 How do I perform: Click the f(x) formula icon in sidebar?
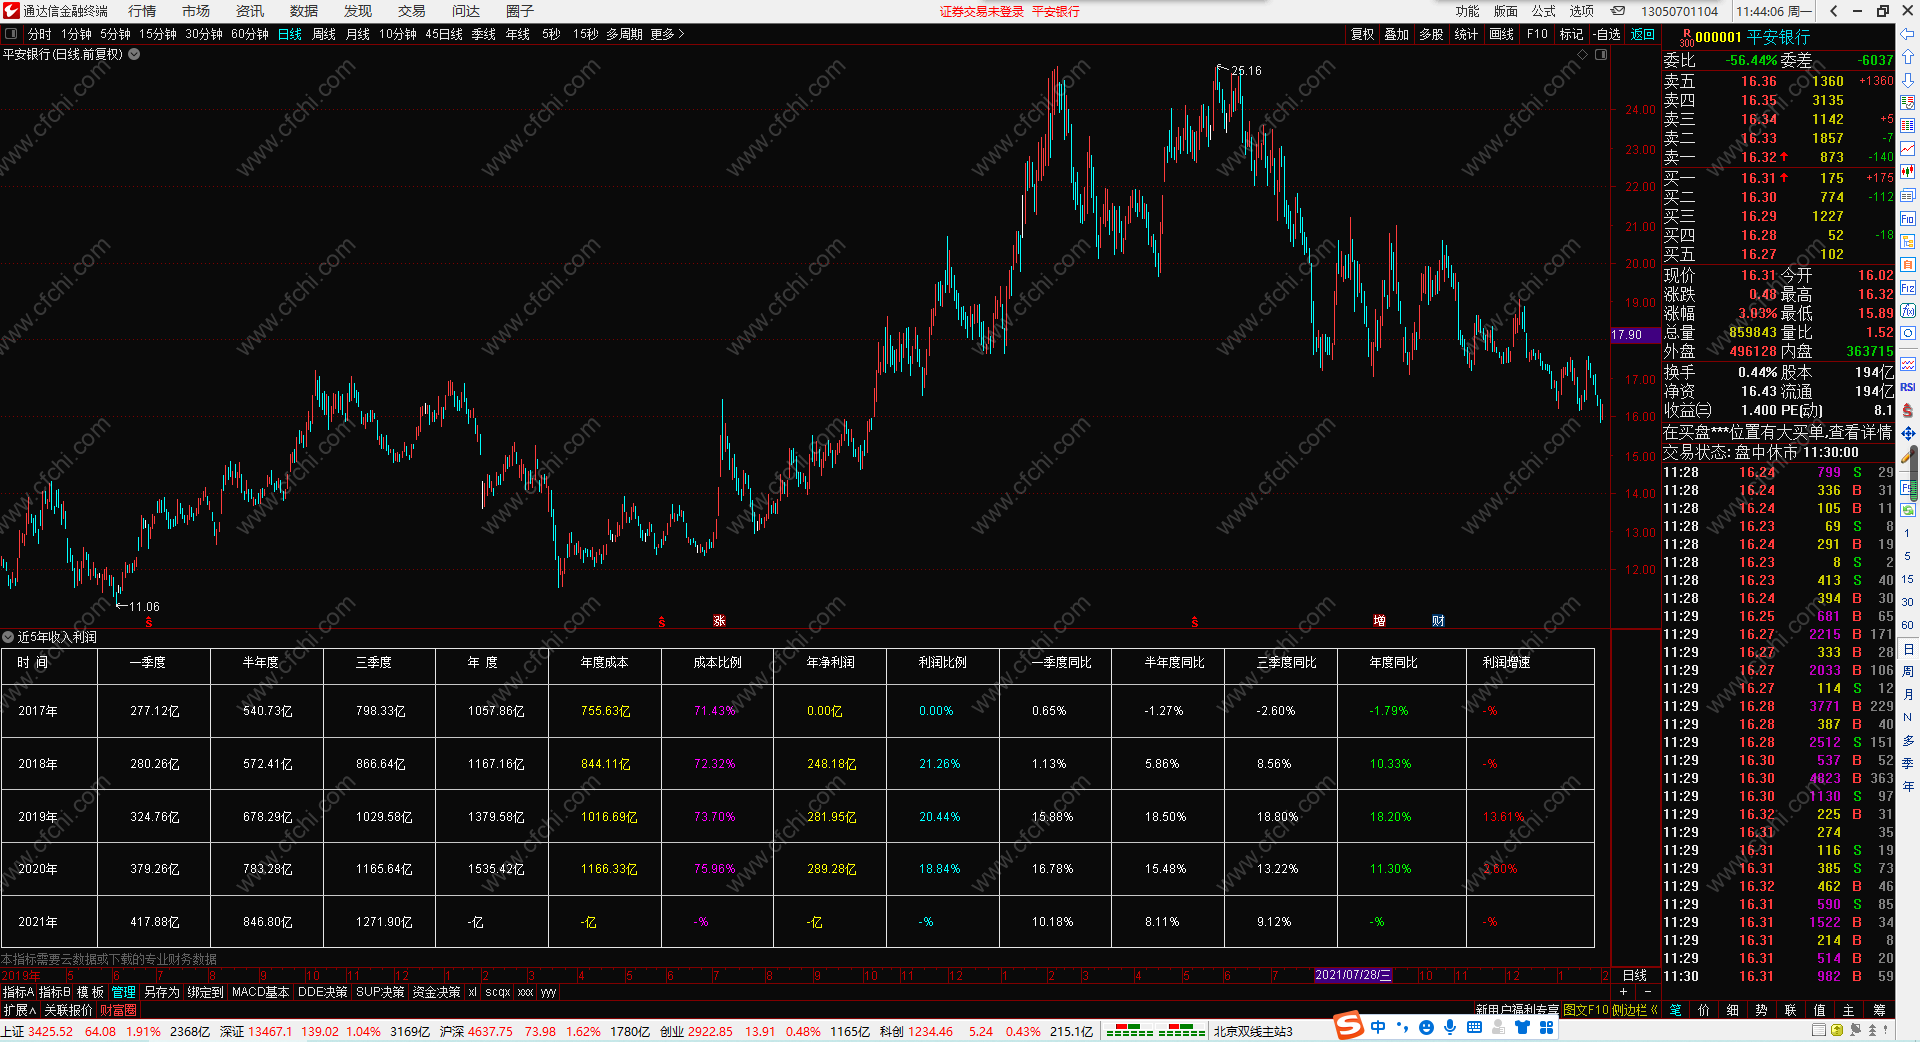point(1908,310)
